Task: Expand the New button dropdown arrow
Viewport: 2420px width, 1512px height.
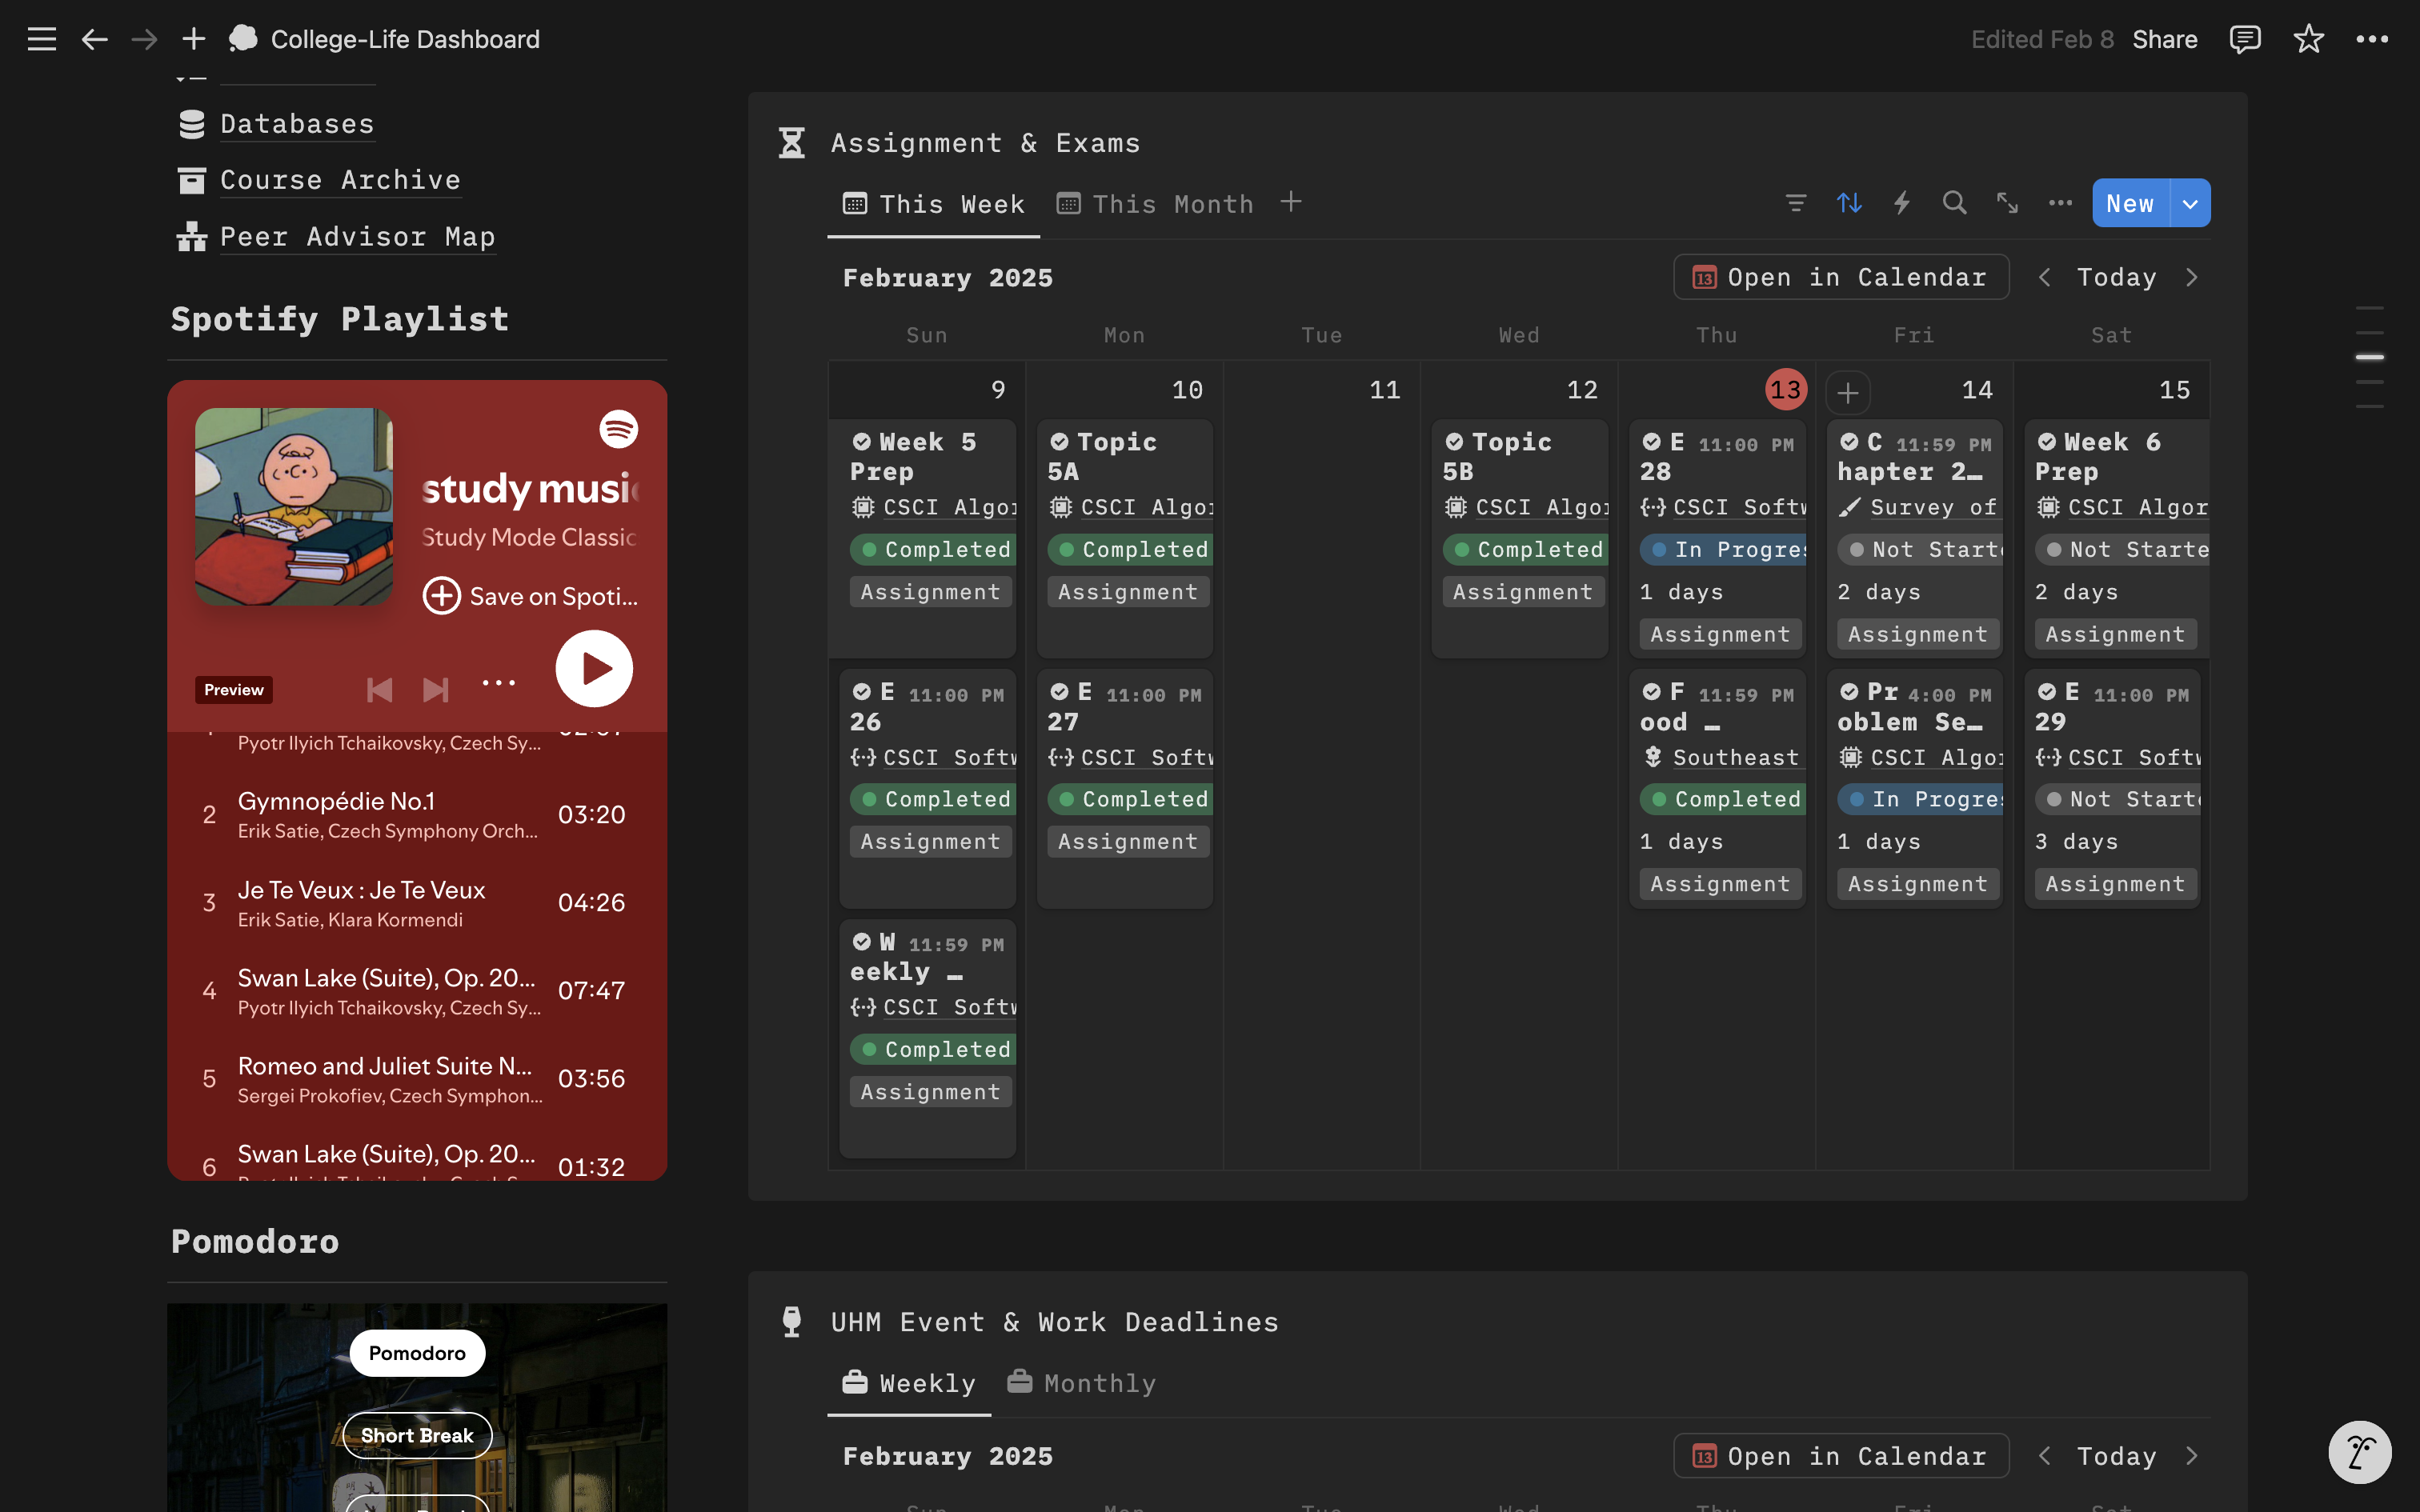Action: click(2190, 203)
